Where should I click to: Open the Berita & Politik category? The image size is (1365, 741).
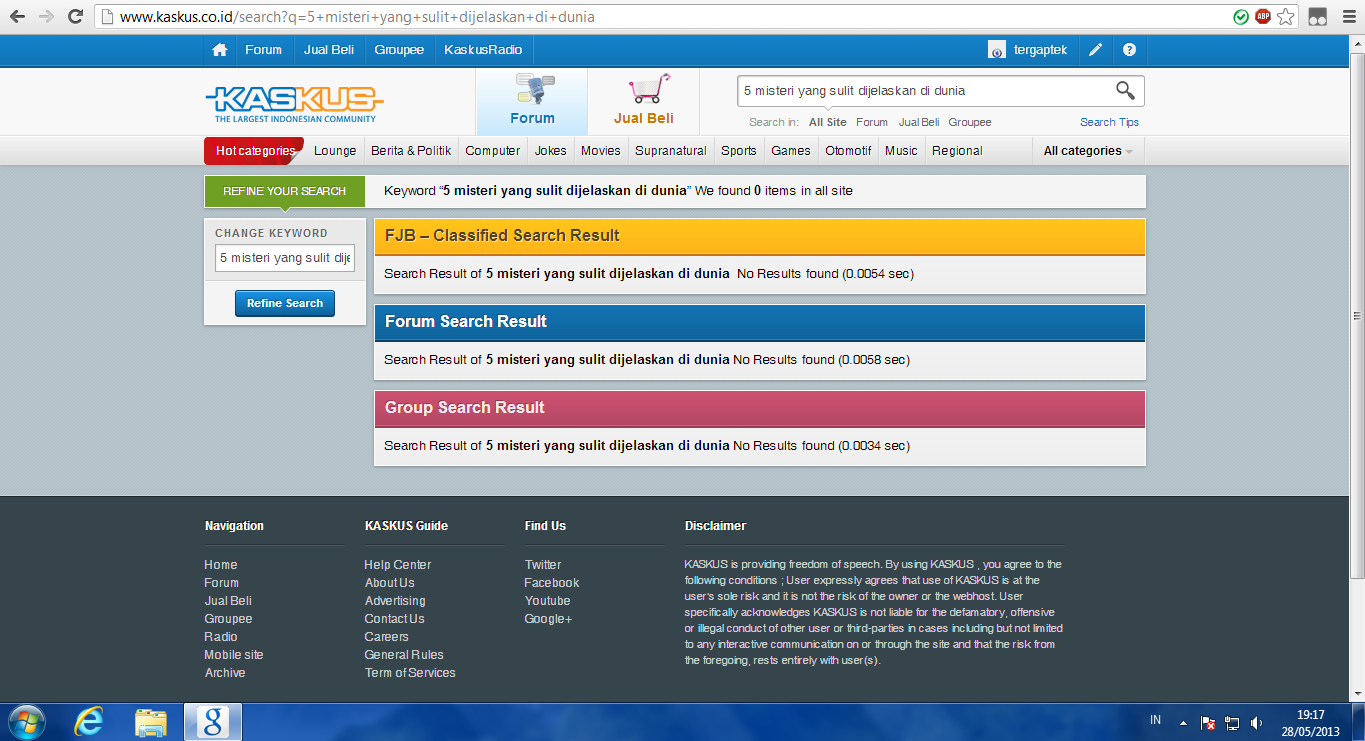click(x=411, y=151)
